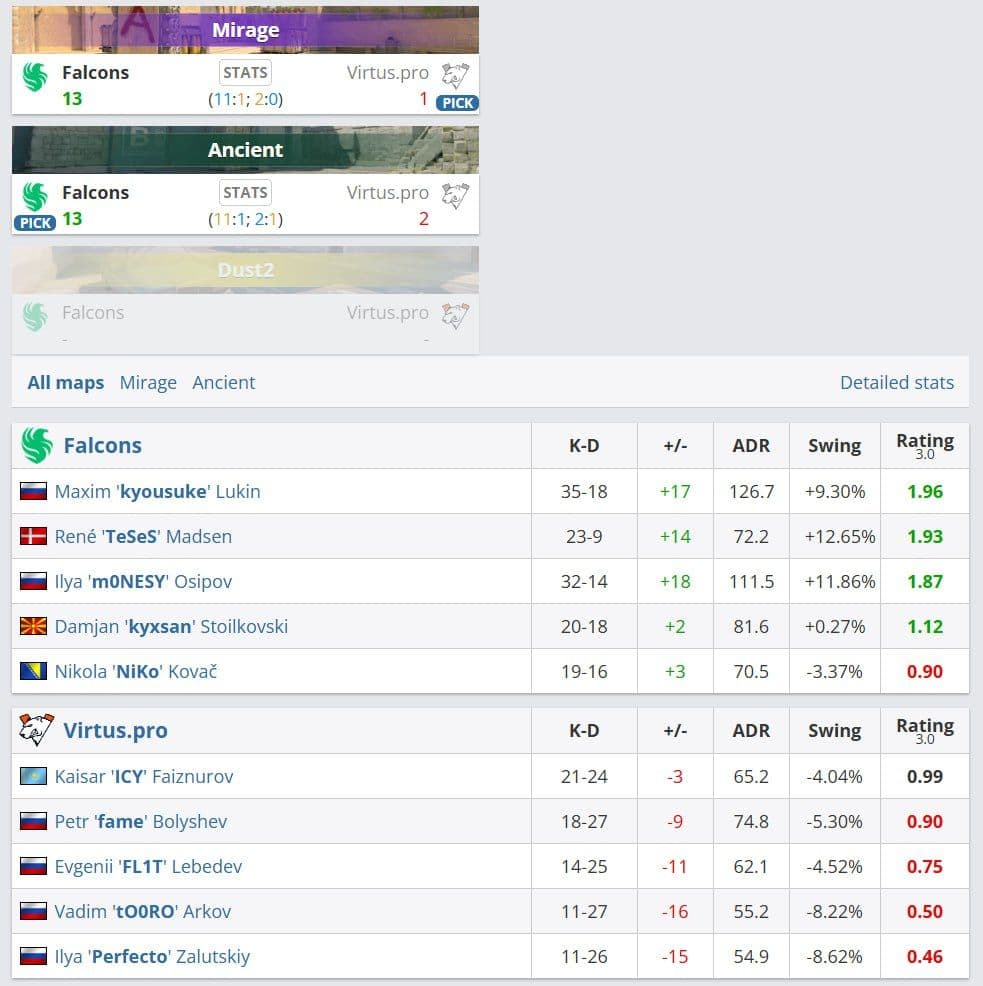Click Danish flag next to TeSeS
Viewport: 983px width, 986px height.
33,536
